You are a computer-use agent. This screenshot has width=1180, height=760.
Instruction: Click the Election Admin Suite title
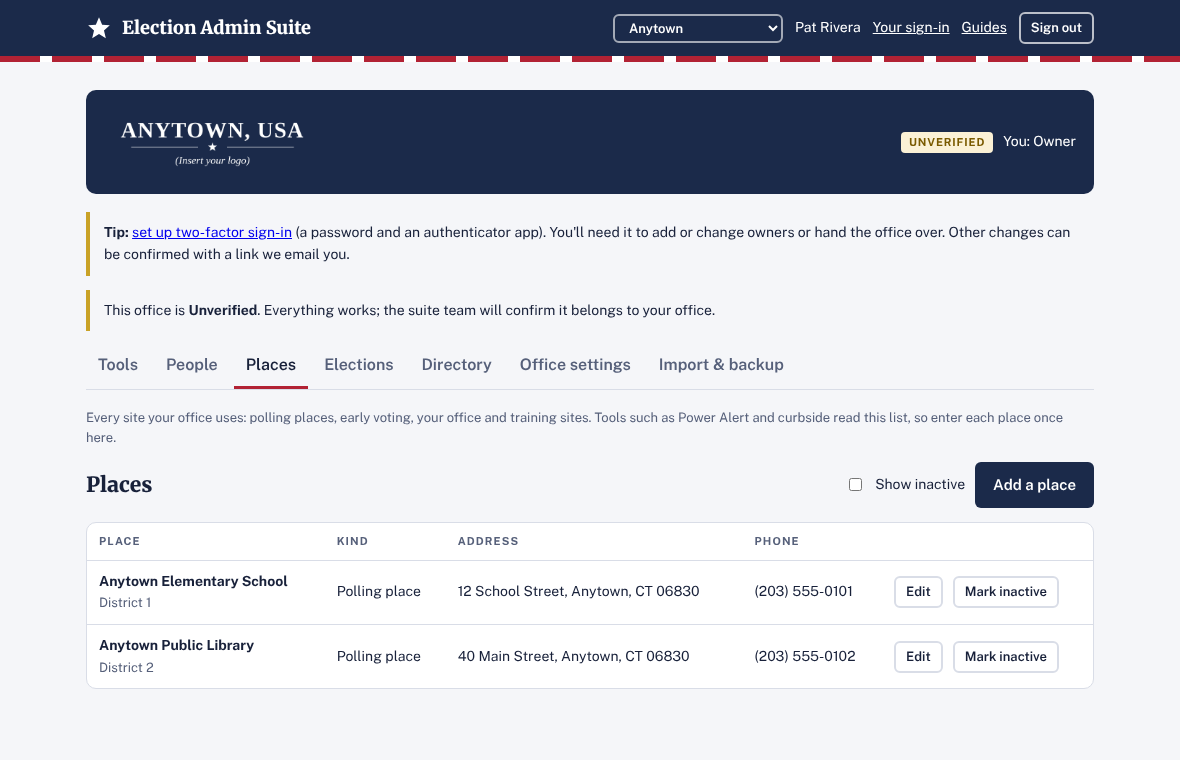[217, 28]
